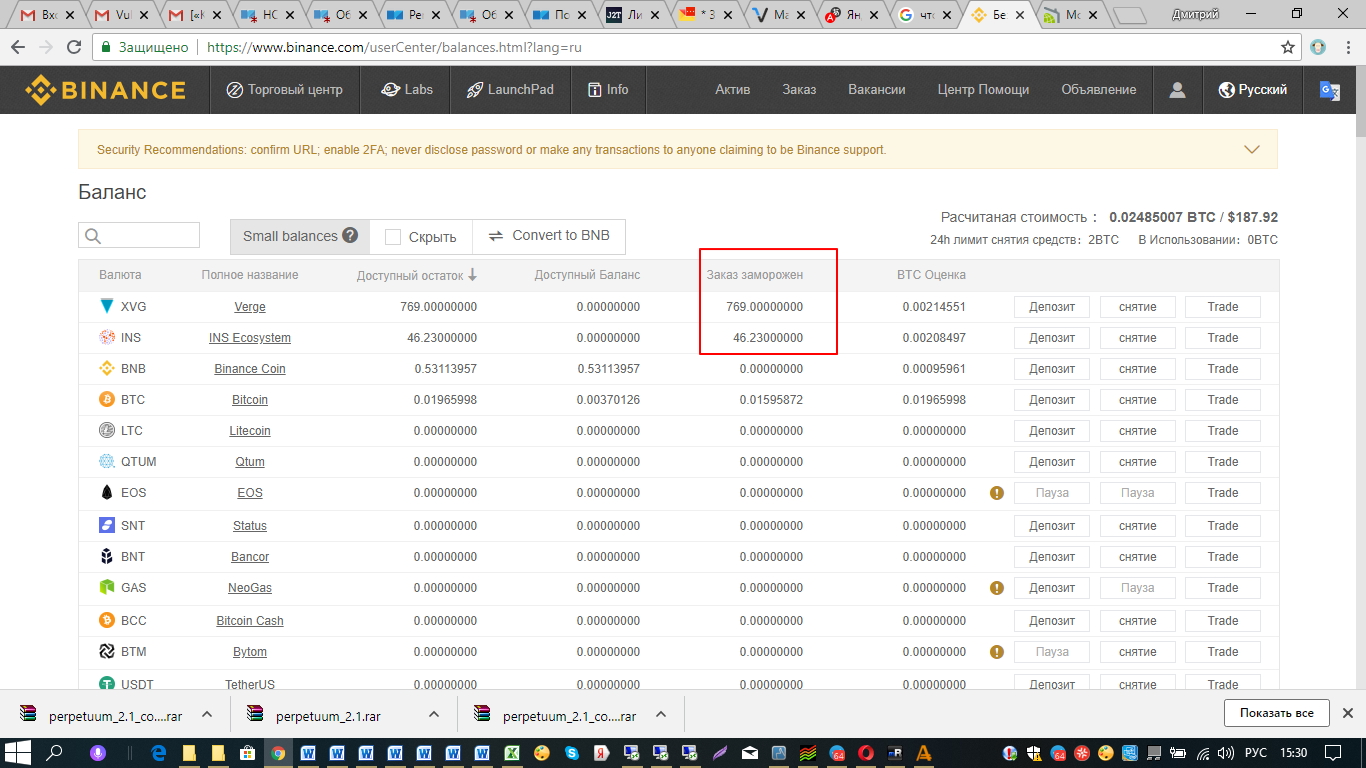Click the BTM coin icon
This screenshot has width=1366, height=768.
107,652
